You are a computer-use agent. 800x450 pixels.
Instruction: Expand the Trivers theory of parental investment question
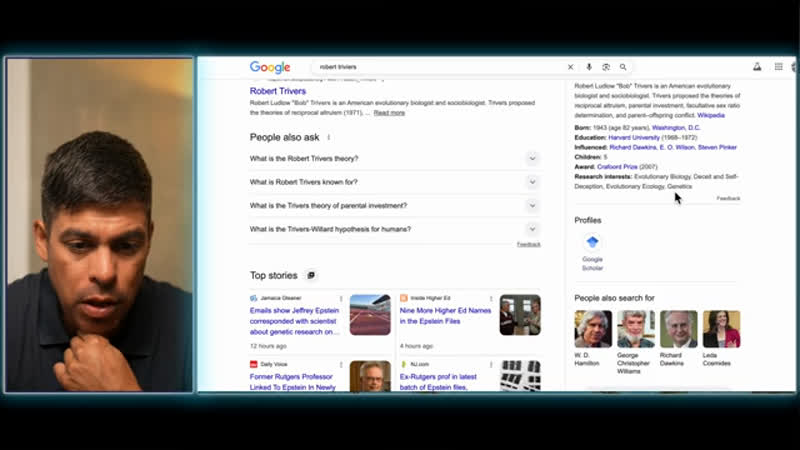tap(532, 206)
